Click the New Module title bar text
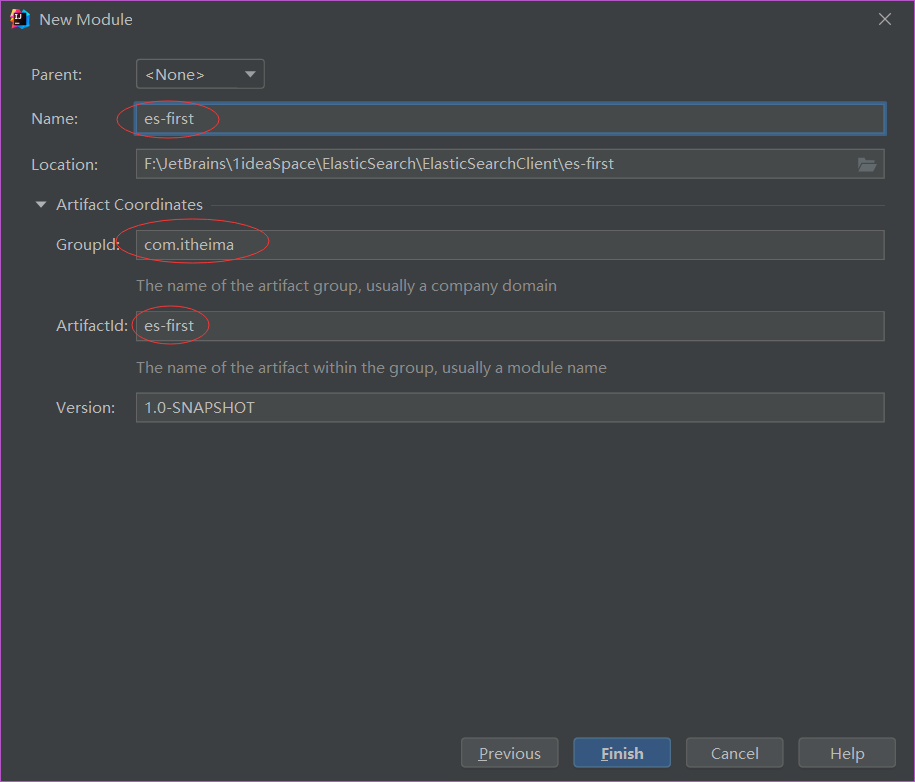This screenshot has height=782, width=915. [86, 19]
